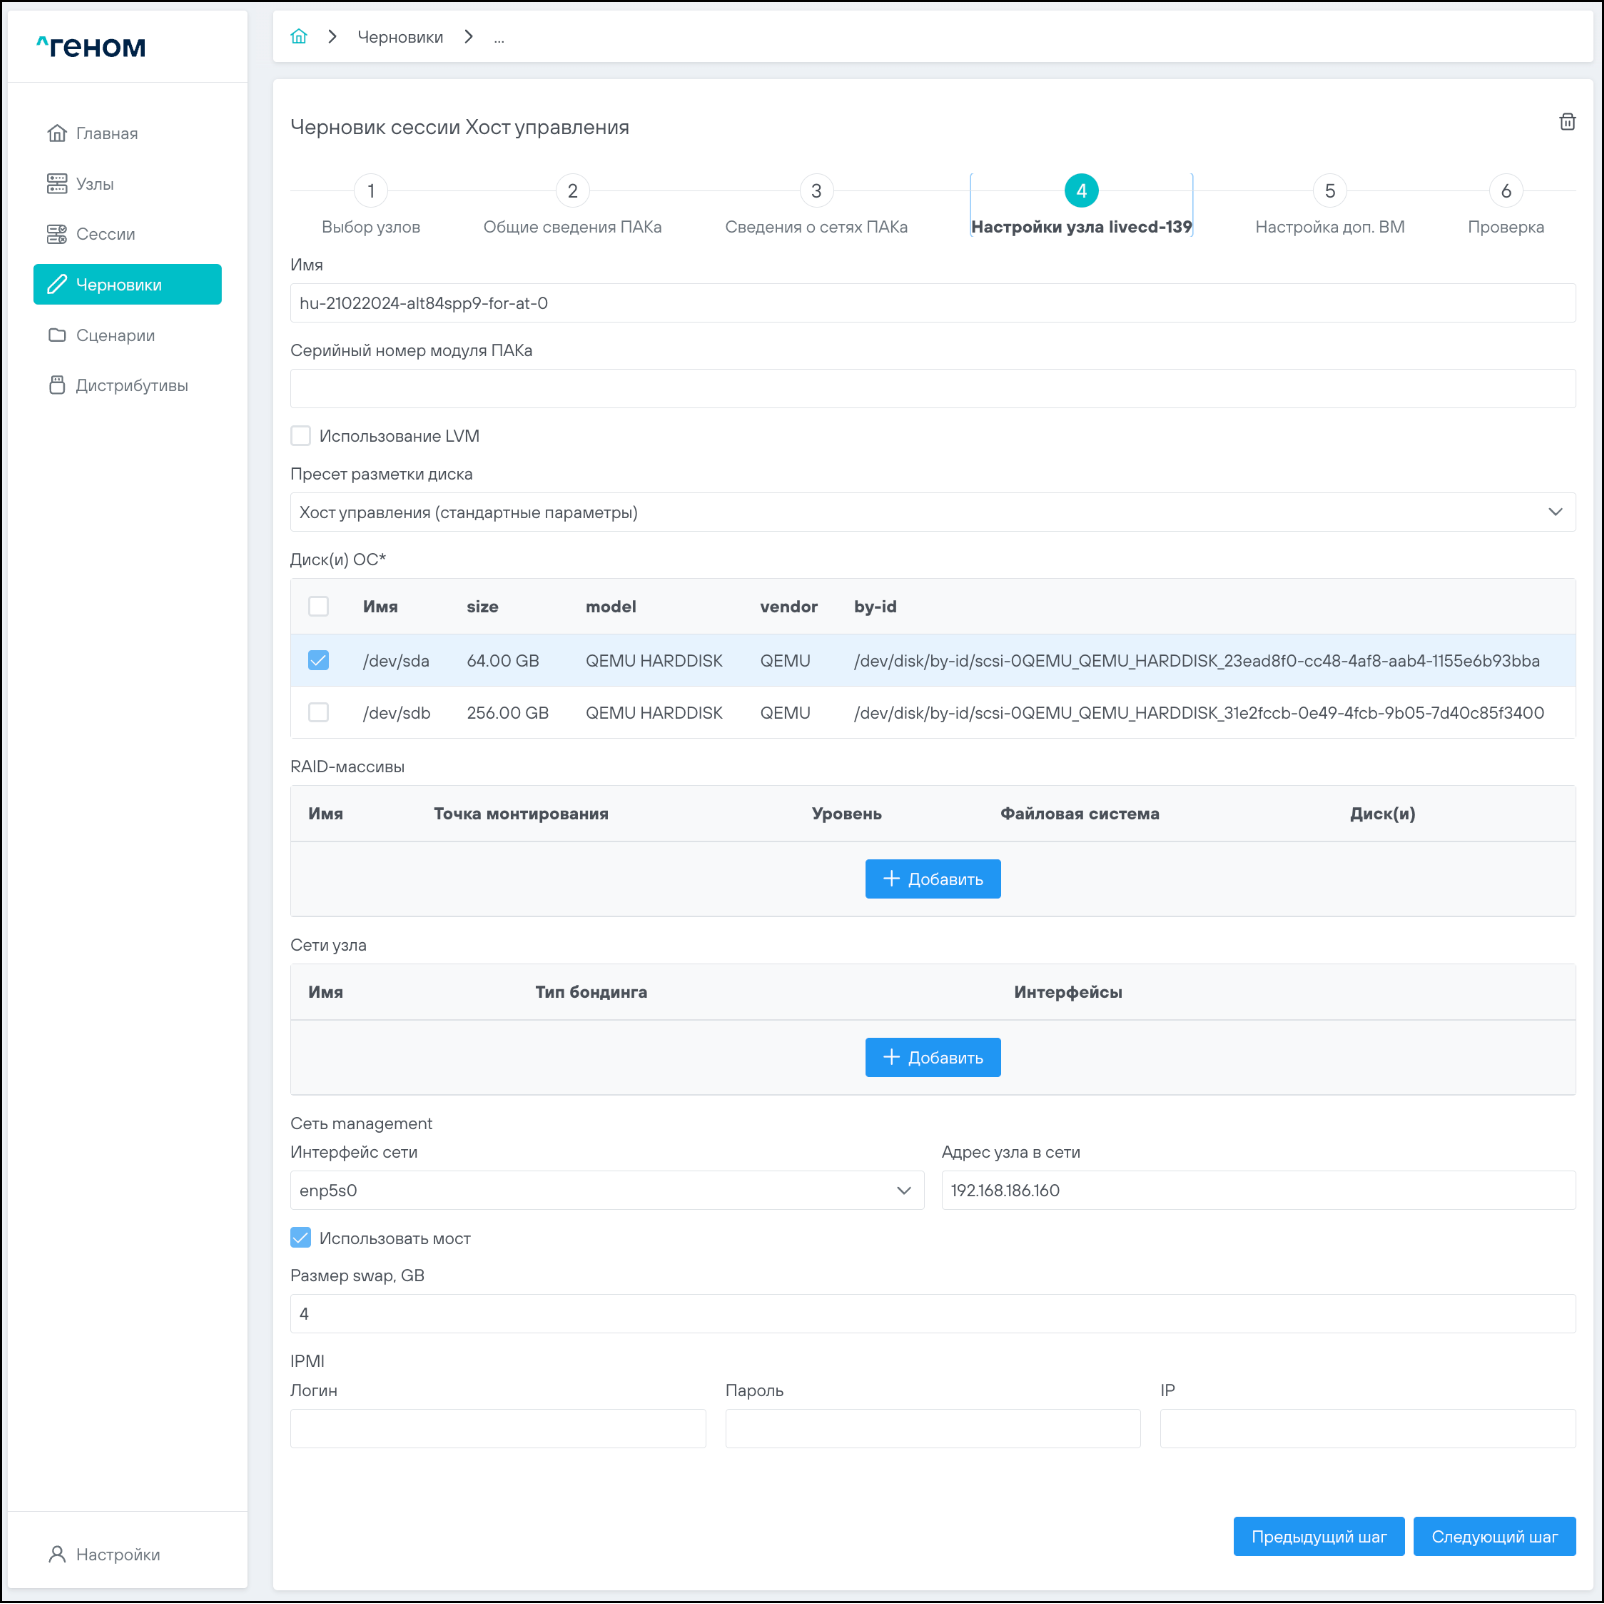Go to step 2 Общие сведения ПАКа

pyautogui.click(x=572, y=191)
